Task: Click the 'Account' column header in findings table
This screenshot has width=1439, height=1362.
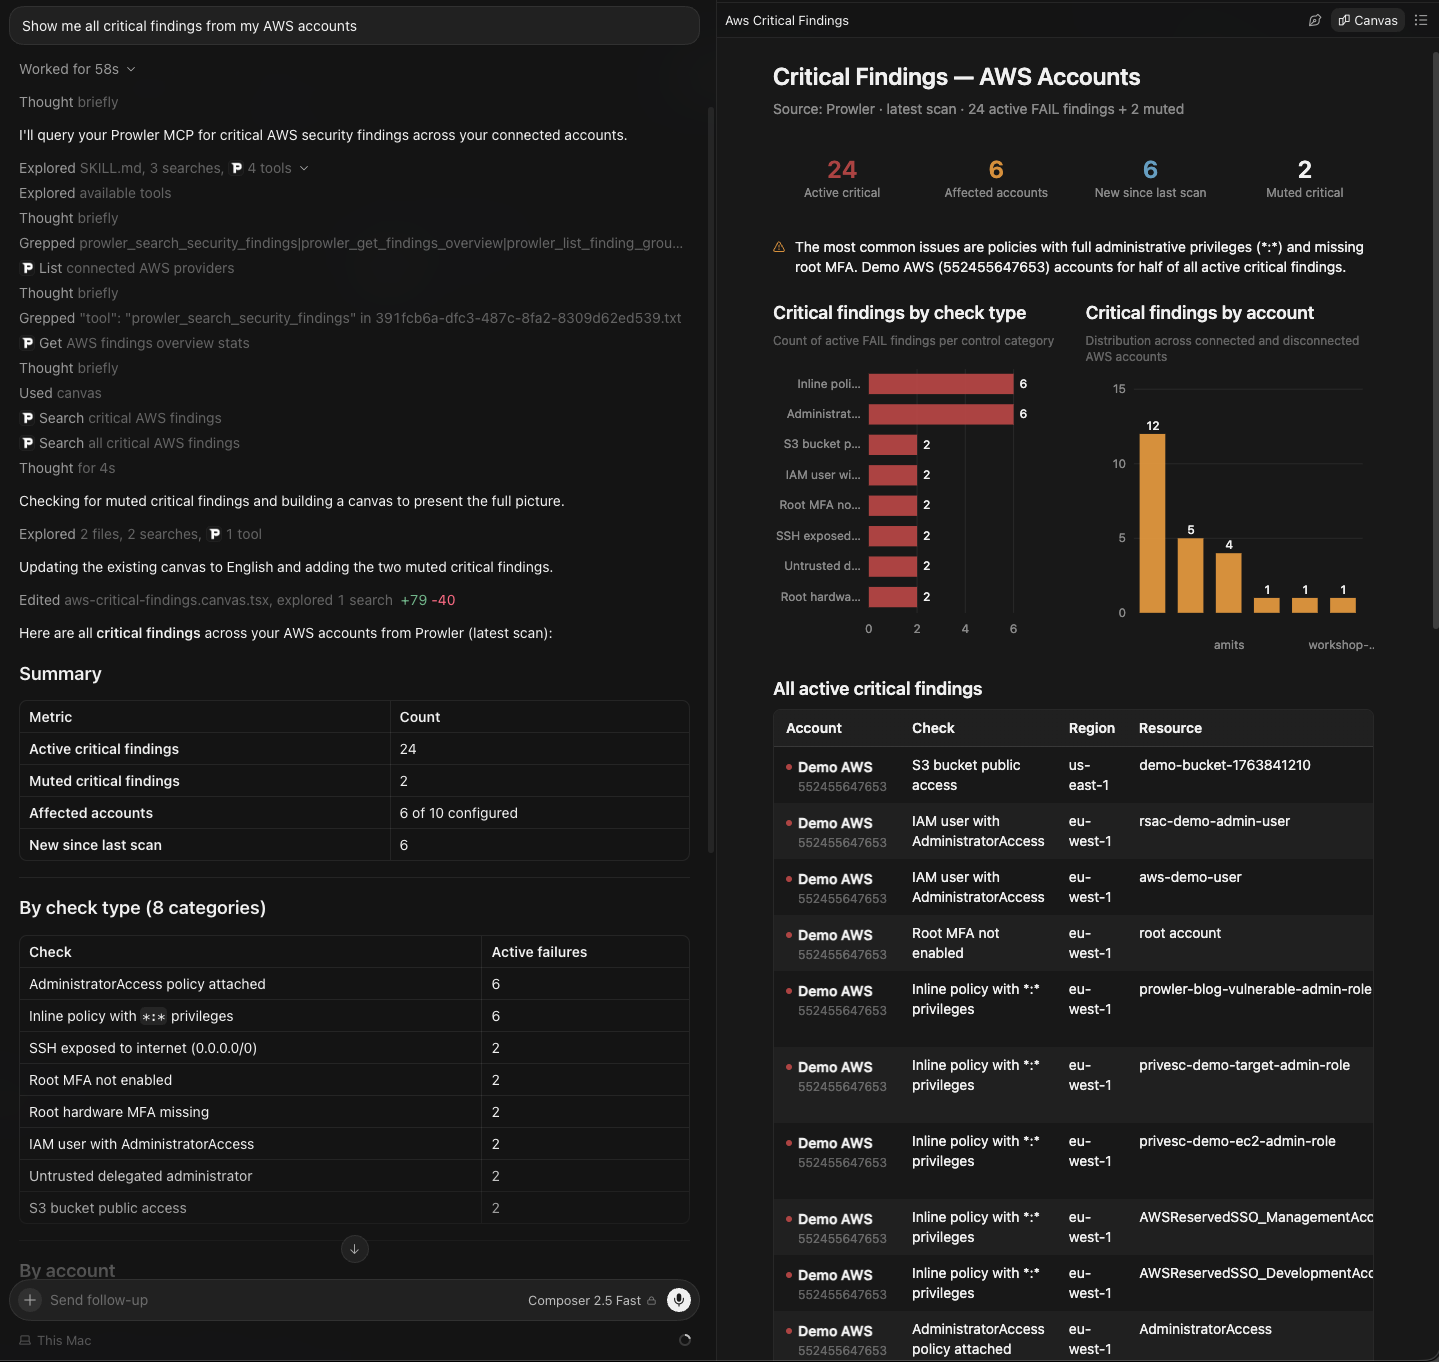Action: coord(814,728)
